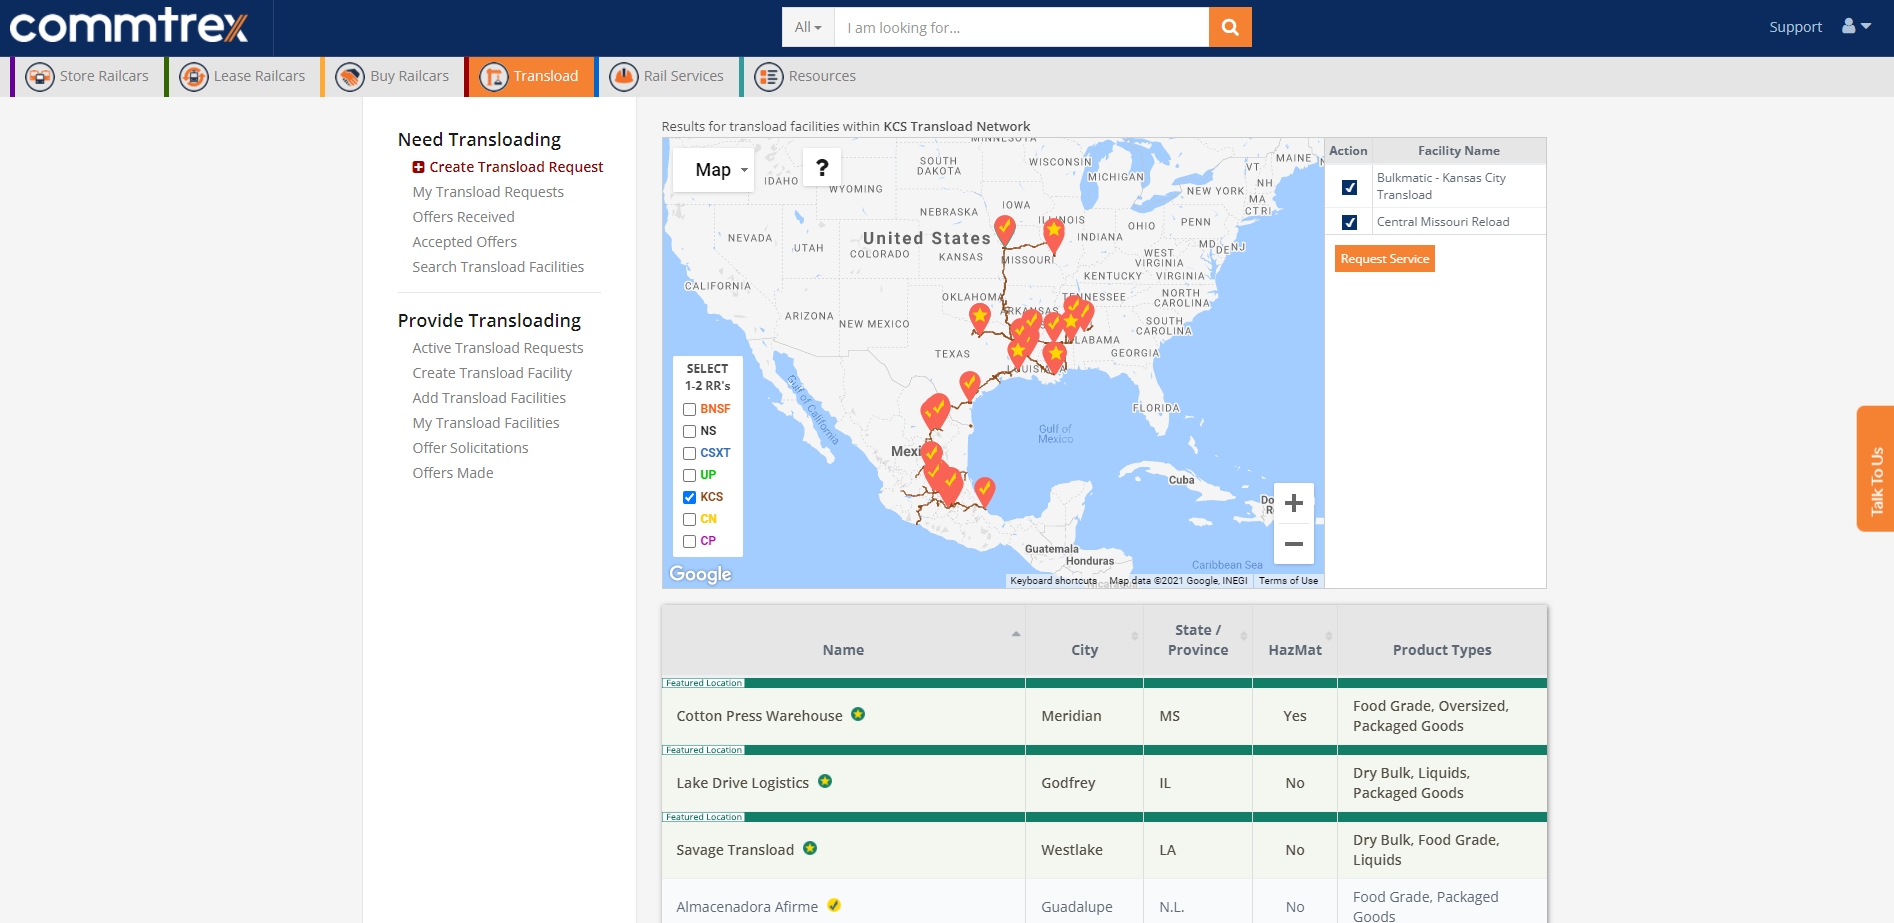
Task: Open the Offers Received link
Action: coord(463,216)
